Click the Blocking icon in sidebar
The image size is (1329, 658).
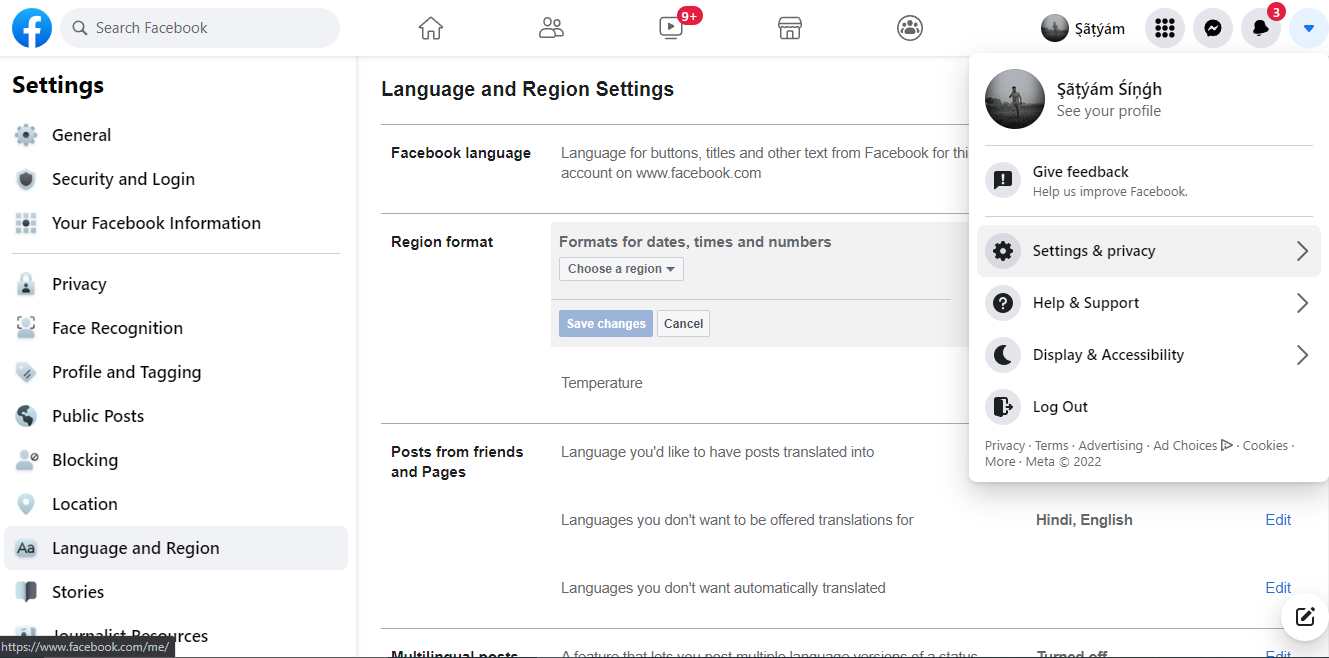[x=27, y=460]
